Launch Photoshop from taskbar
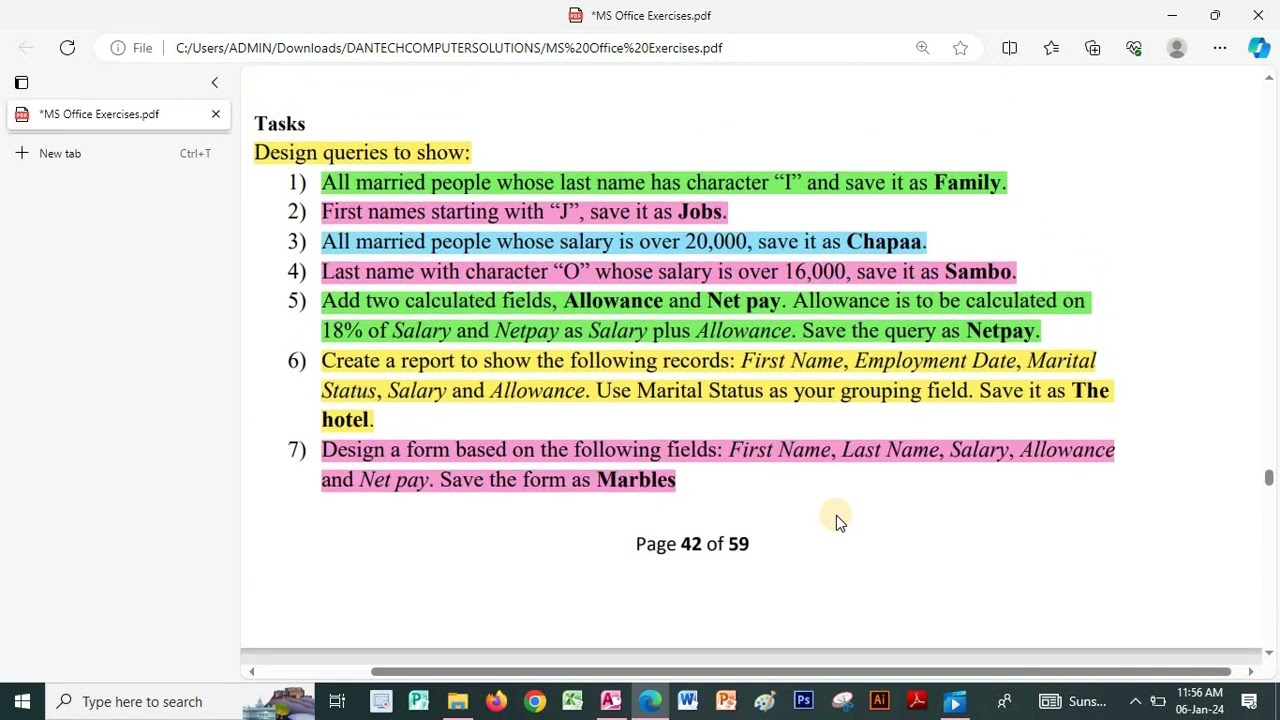 click(x=803, y=702)
